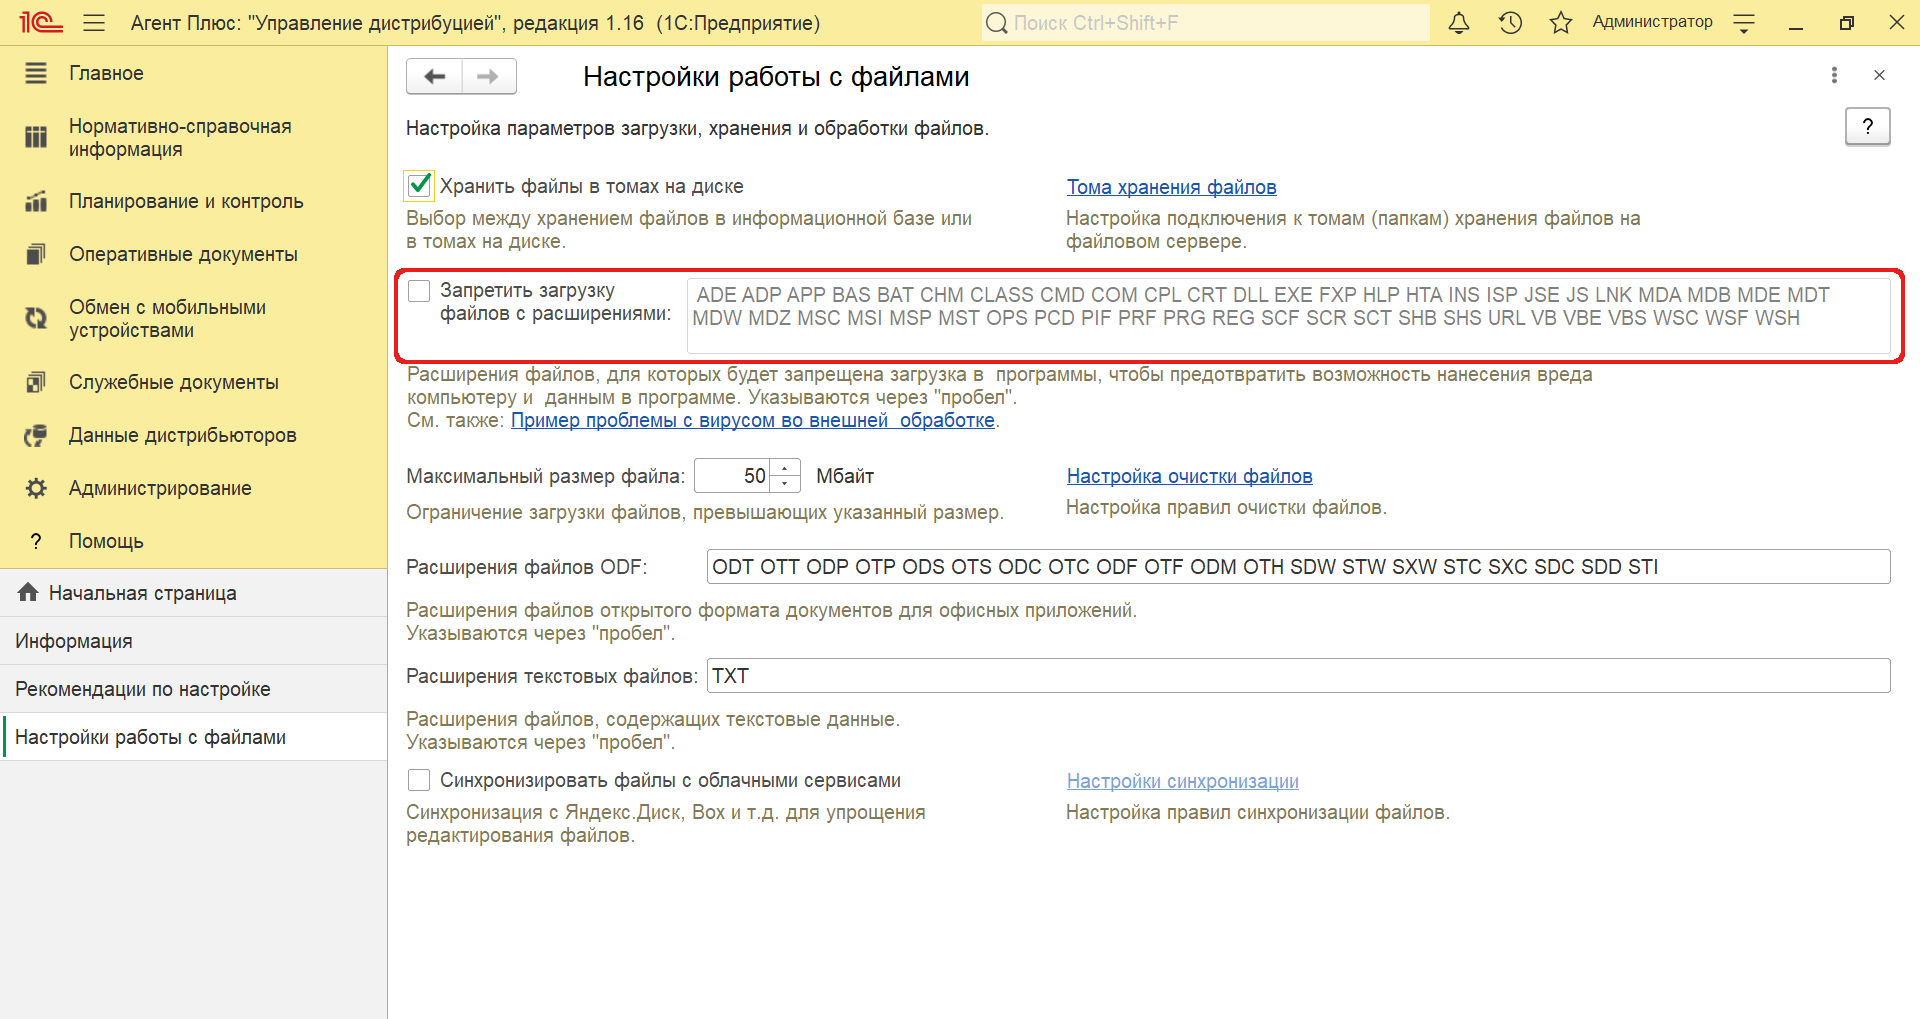This screenshot has width=1920, height=1019.
Task: Click the prohibited extensions list field
Action: 1288,316
